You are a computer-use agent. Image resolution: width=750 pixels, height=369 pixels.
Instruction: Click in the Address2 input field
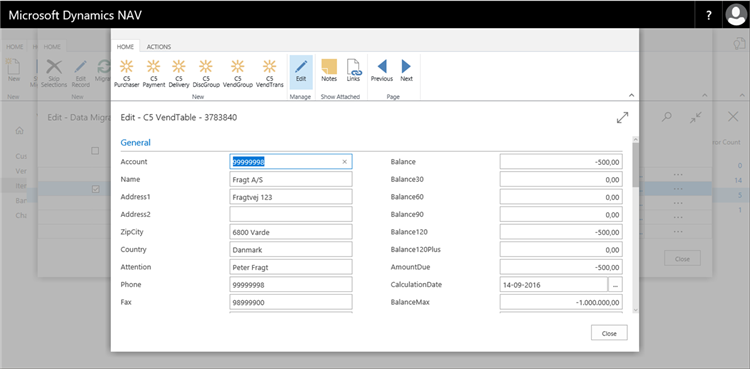click(x=291, y=214)
